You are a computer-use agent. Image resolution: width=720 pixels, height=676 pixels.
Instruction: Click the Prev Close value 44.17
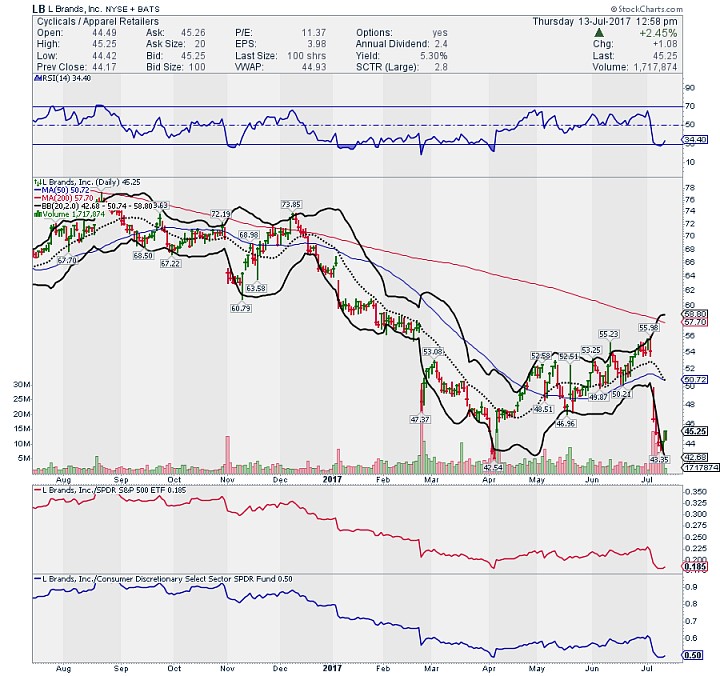click(x=104, y=67)
